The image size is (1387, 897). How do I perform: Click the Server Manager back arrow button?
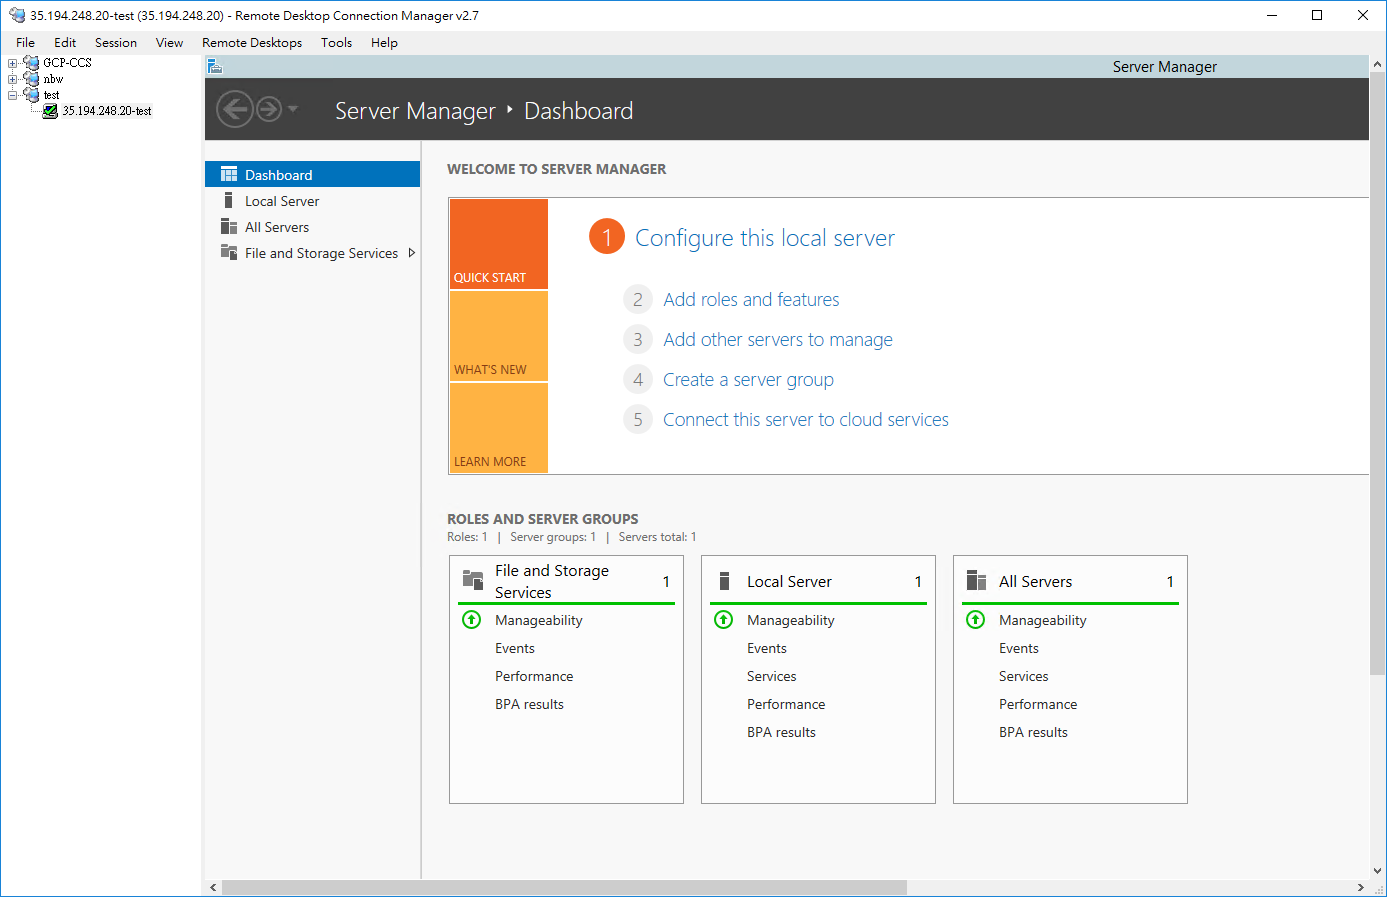point(234,109)
